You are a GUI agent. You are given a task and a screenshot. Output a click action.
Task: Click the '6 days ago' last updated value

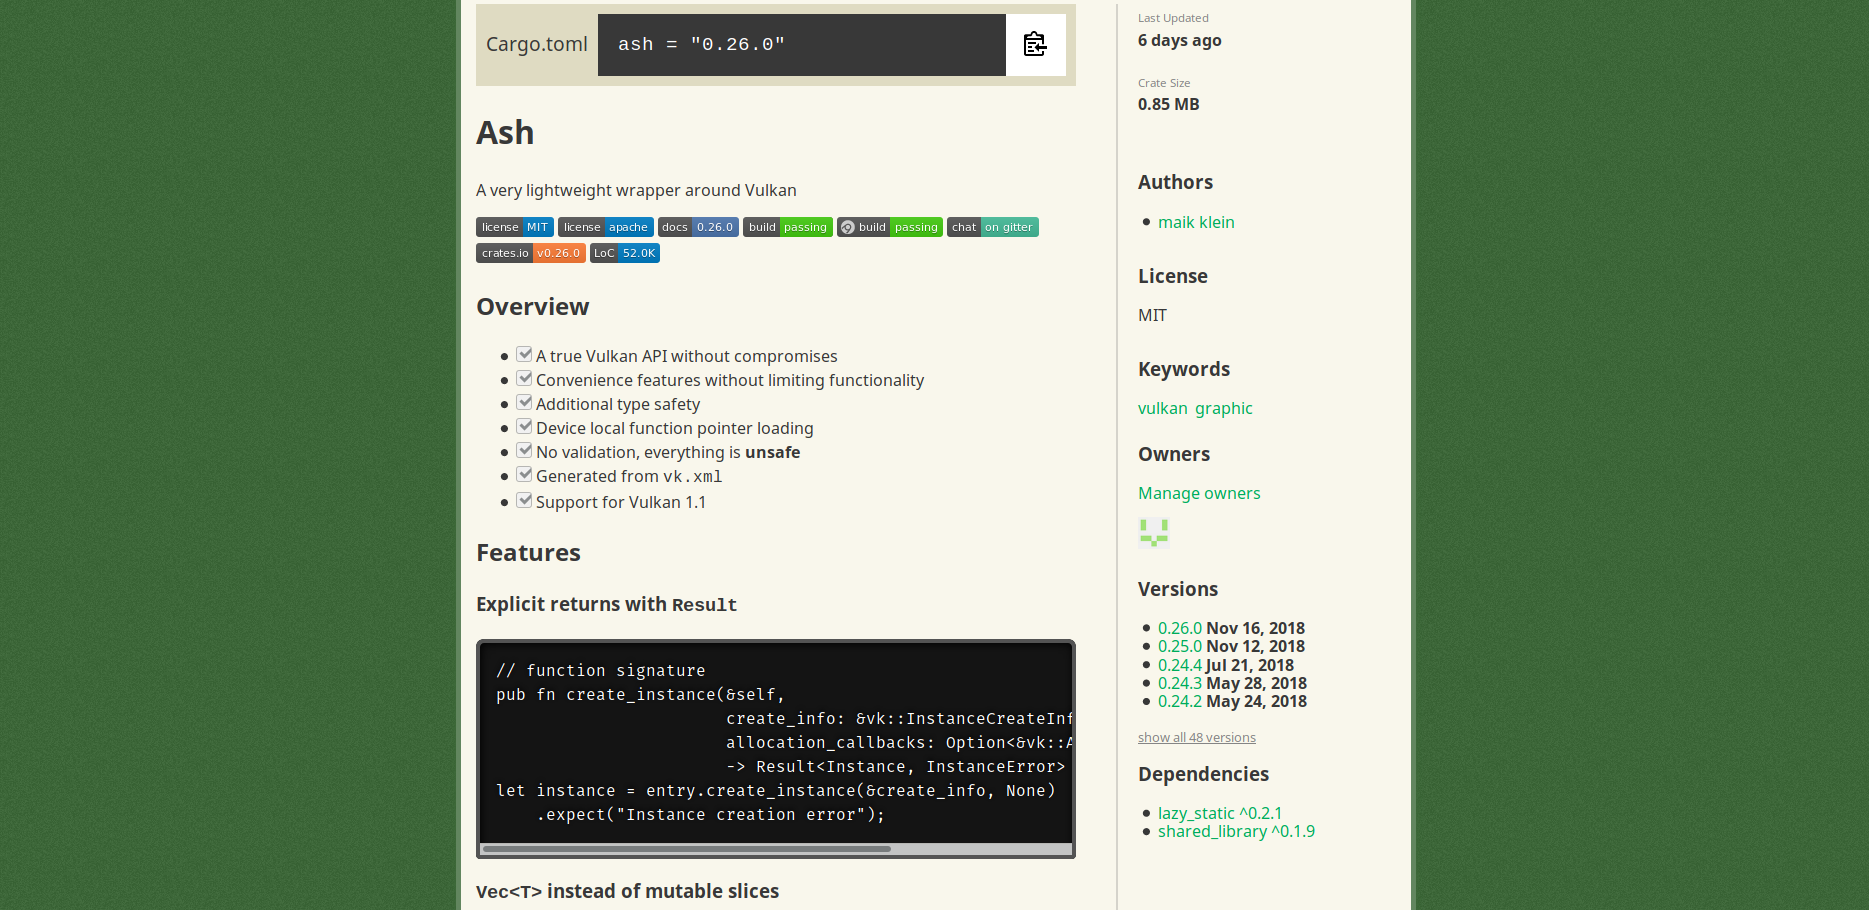[1180, 40]
